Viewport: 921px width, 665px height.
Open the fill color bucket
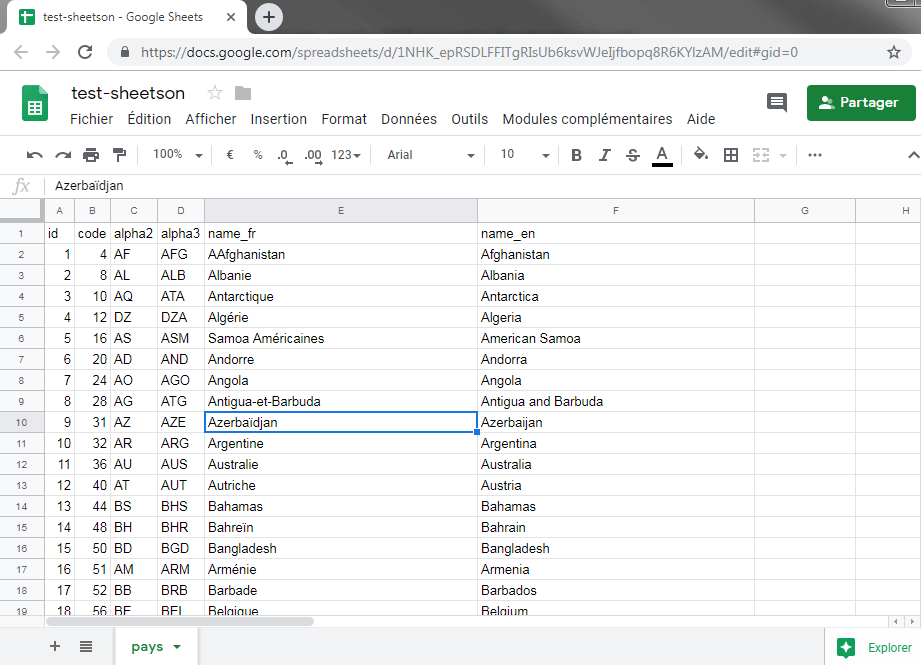pyautogui.click(x=701, y=155)
